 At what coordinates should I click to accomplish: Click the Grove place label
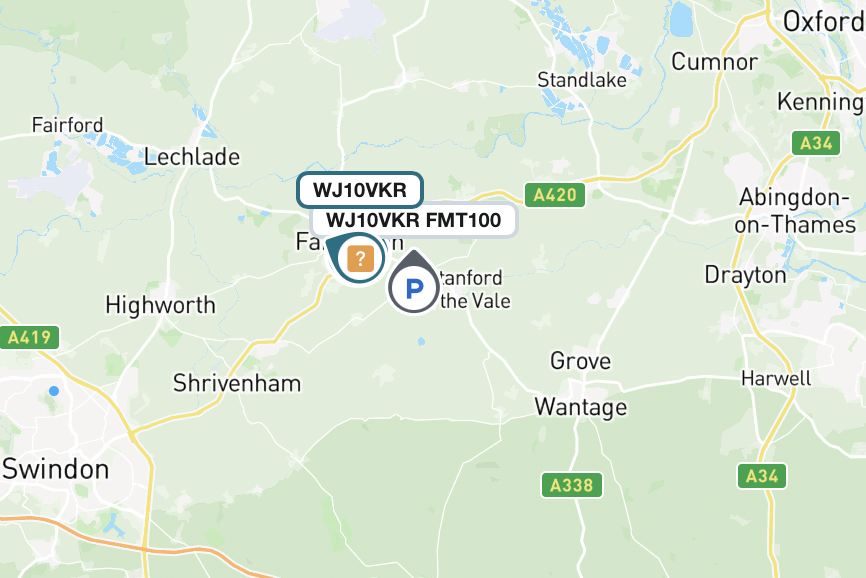tap(580, 362)
